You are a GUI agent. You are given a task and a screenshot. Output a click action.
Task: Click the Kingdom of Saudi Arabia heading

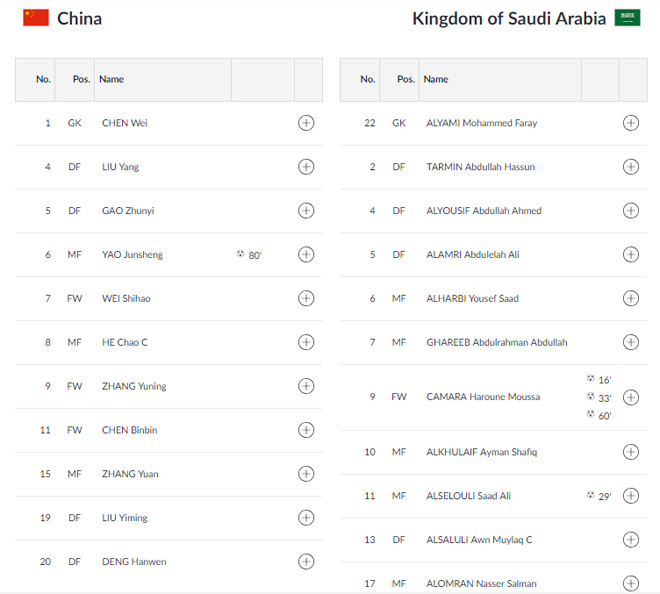click(x=509, y=19)
